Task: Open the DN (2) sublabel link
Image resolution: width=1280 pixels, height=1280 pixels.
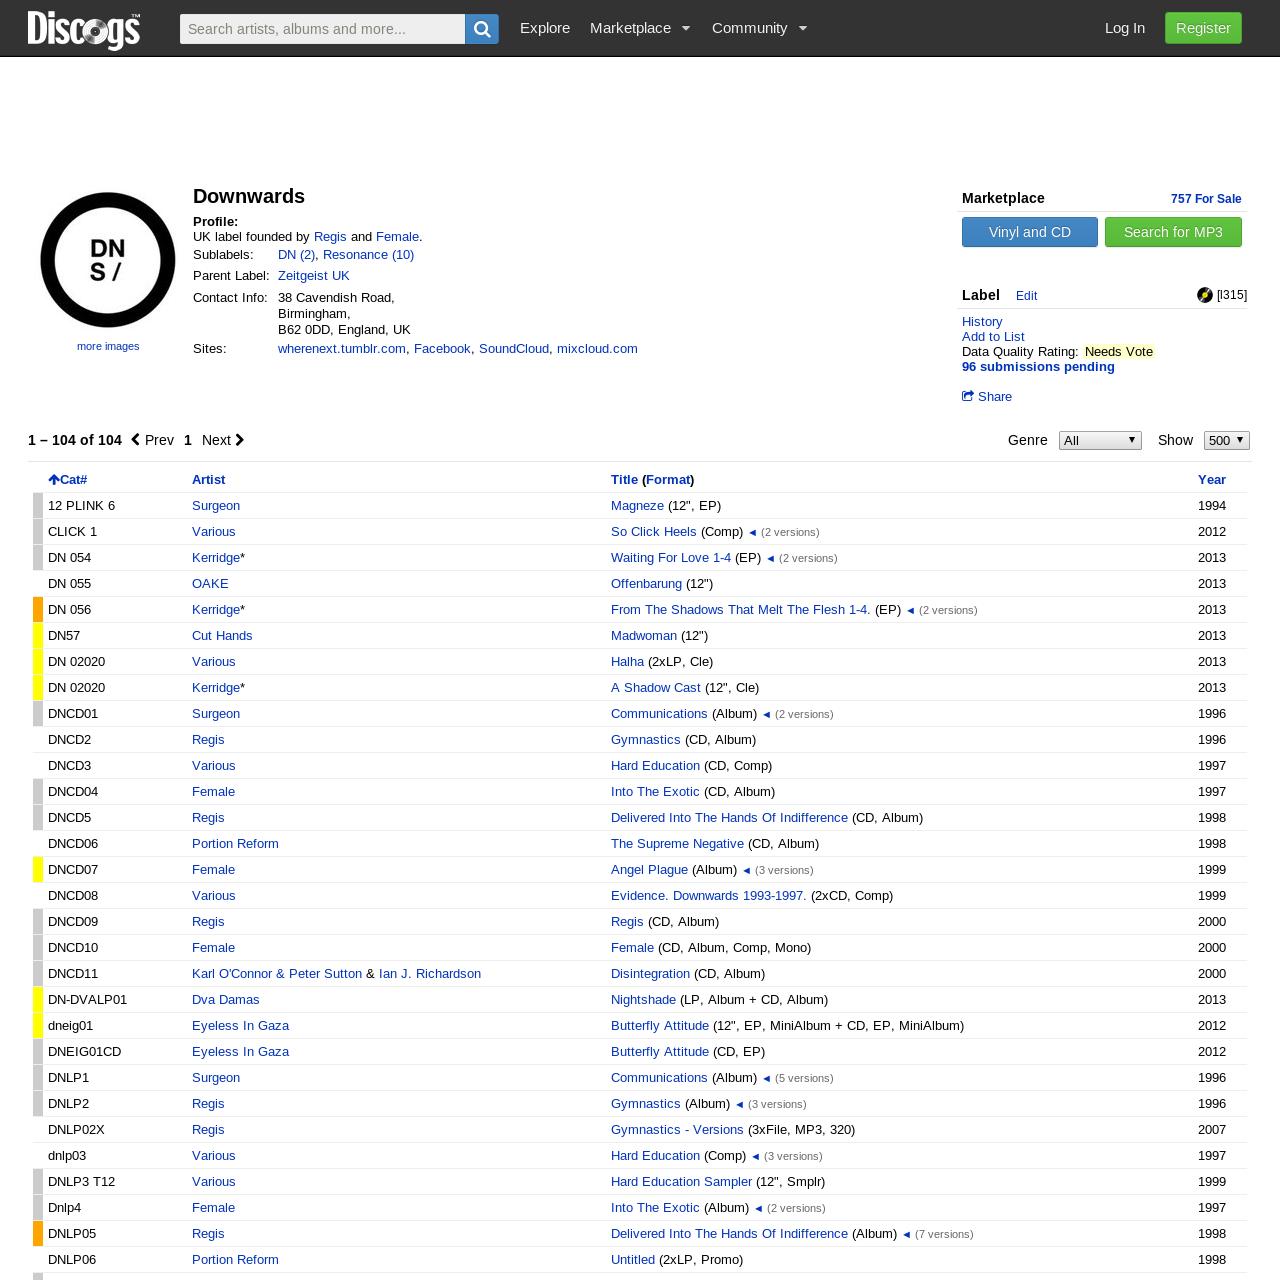Action: (x=296, y=255)
